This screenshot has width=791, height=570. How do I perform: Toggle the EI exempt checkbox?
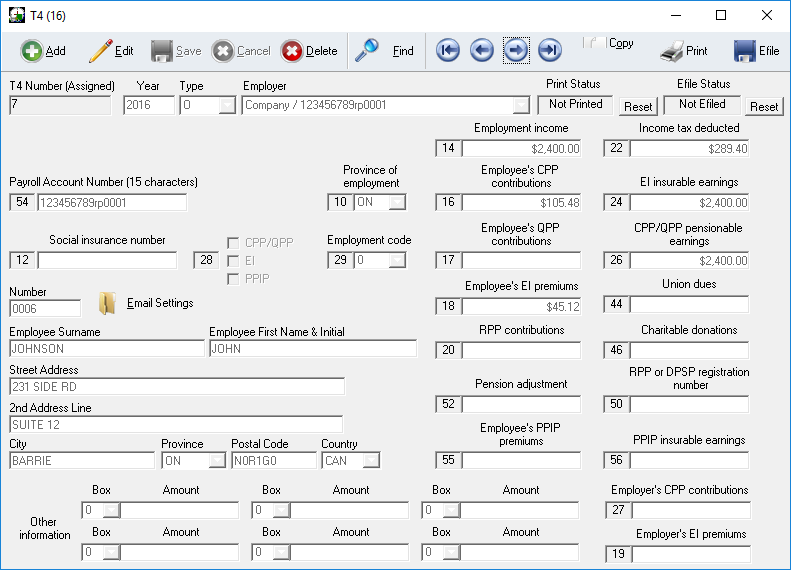click(x=233, y=260)
